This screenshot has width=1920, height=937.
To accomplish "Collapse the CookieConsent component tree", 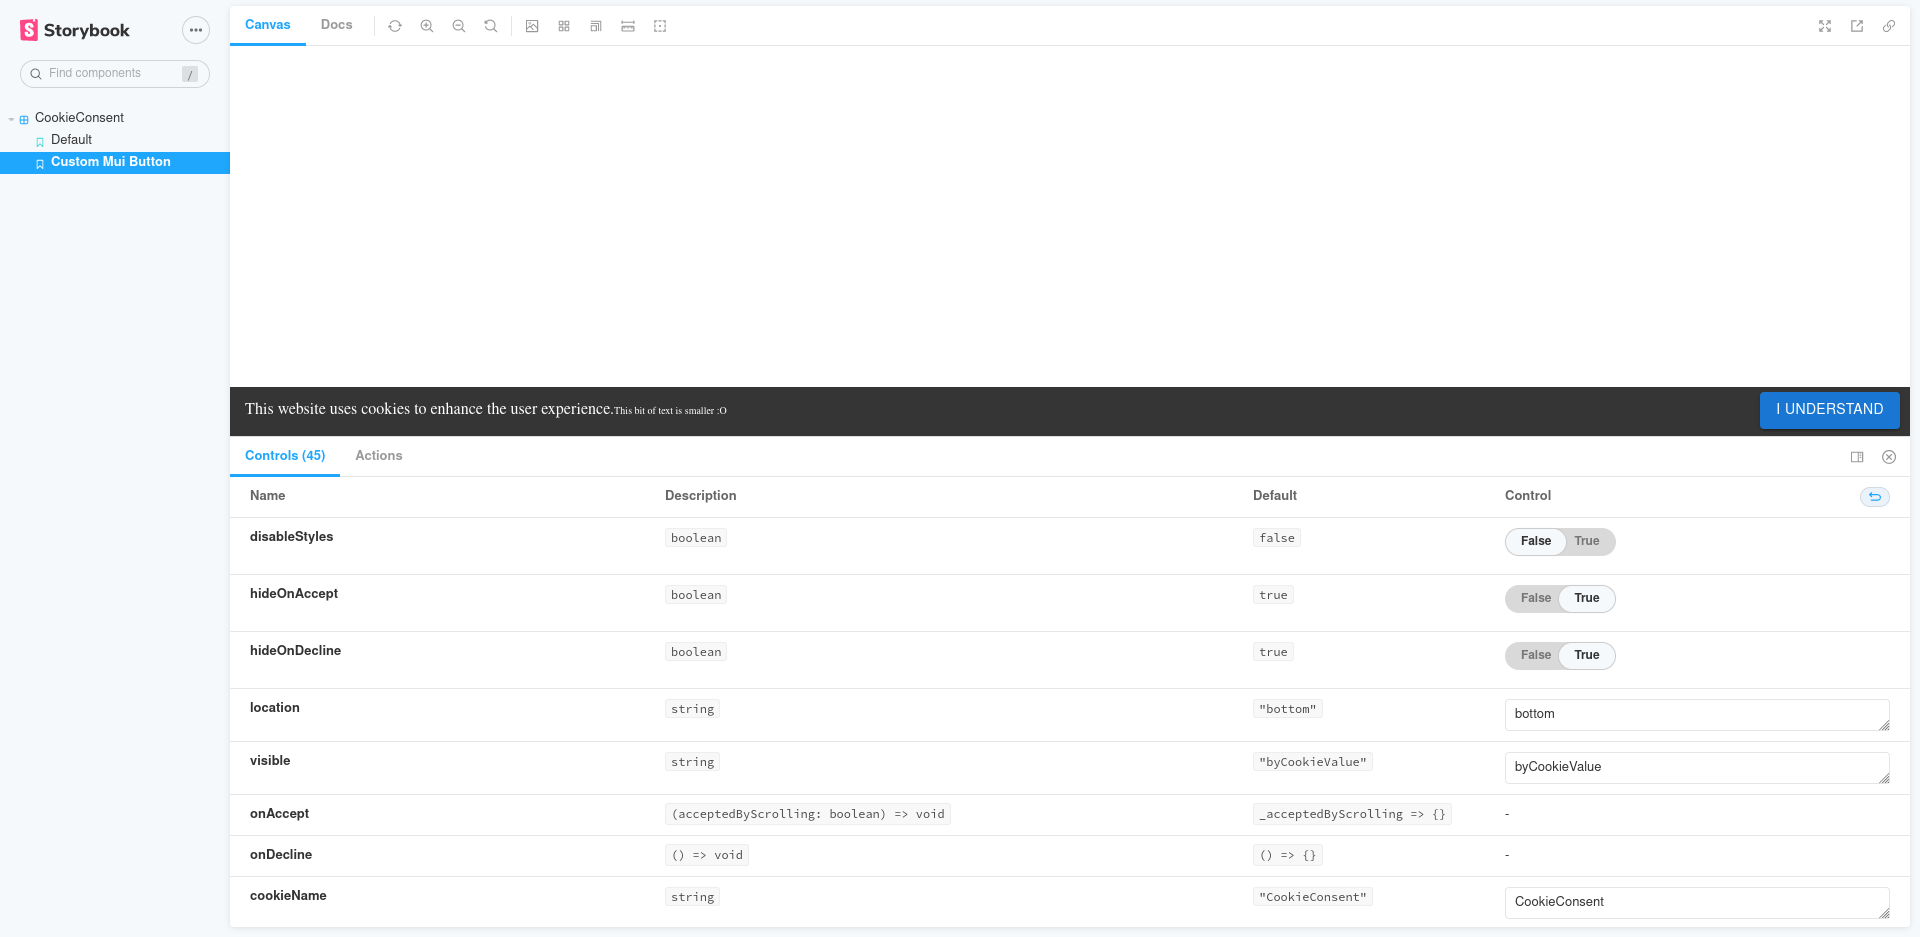I will pyautogui.click(x=10, y=118).
